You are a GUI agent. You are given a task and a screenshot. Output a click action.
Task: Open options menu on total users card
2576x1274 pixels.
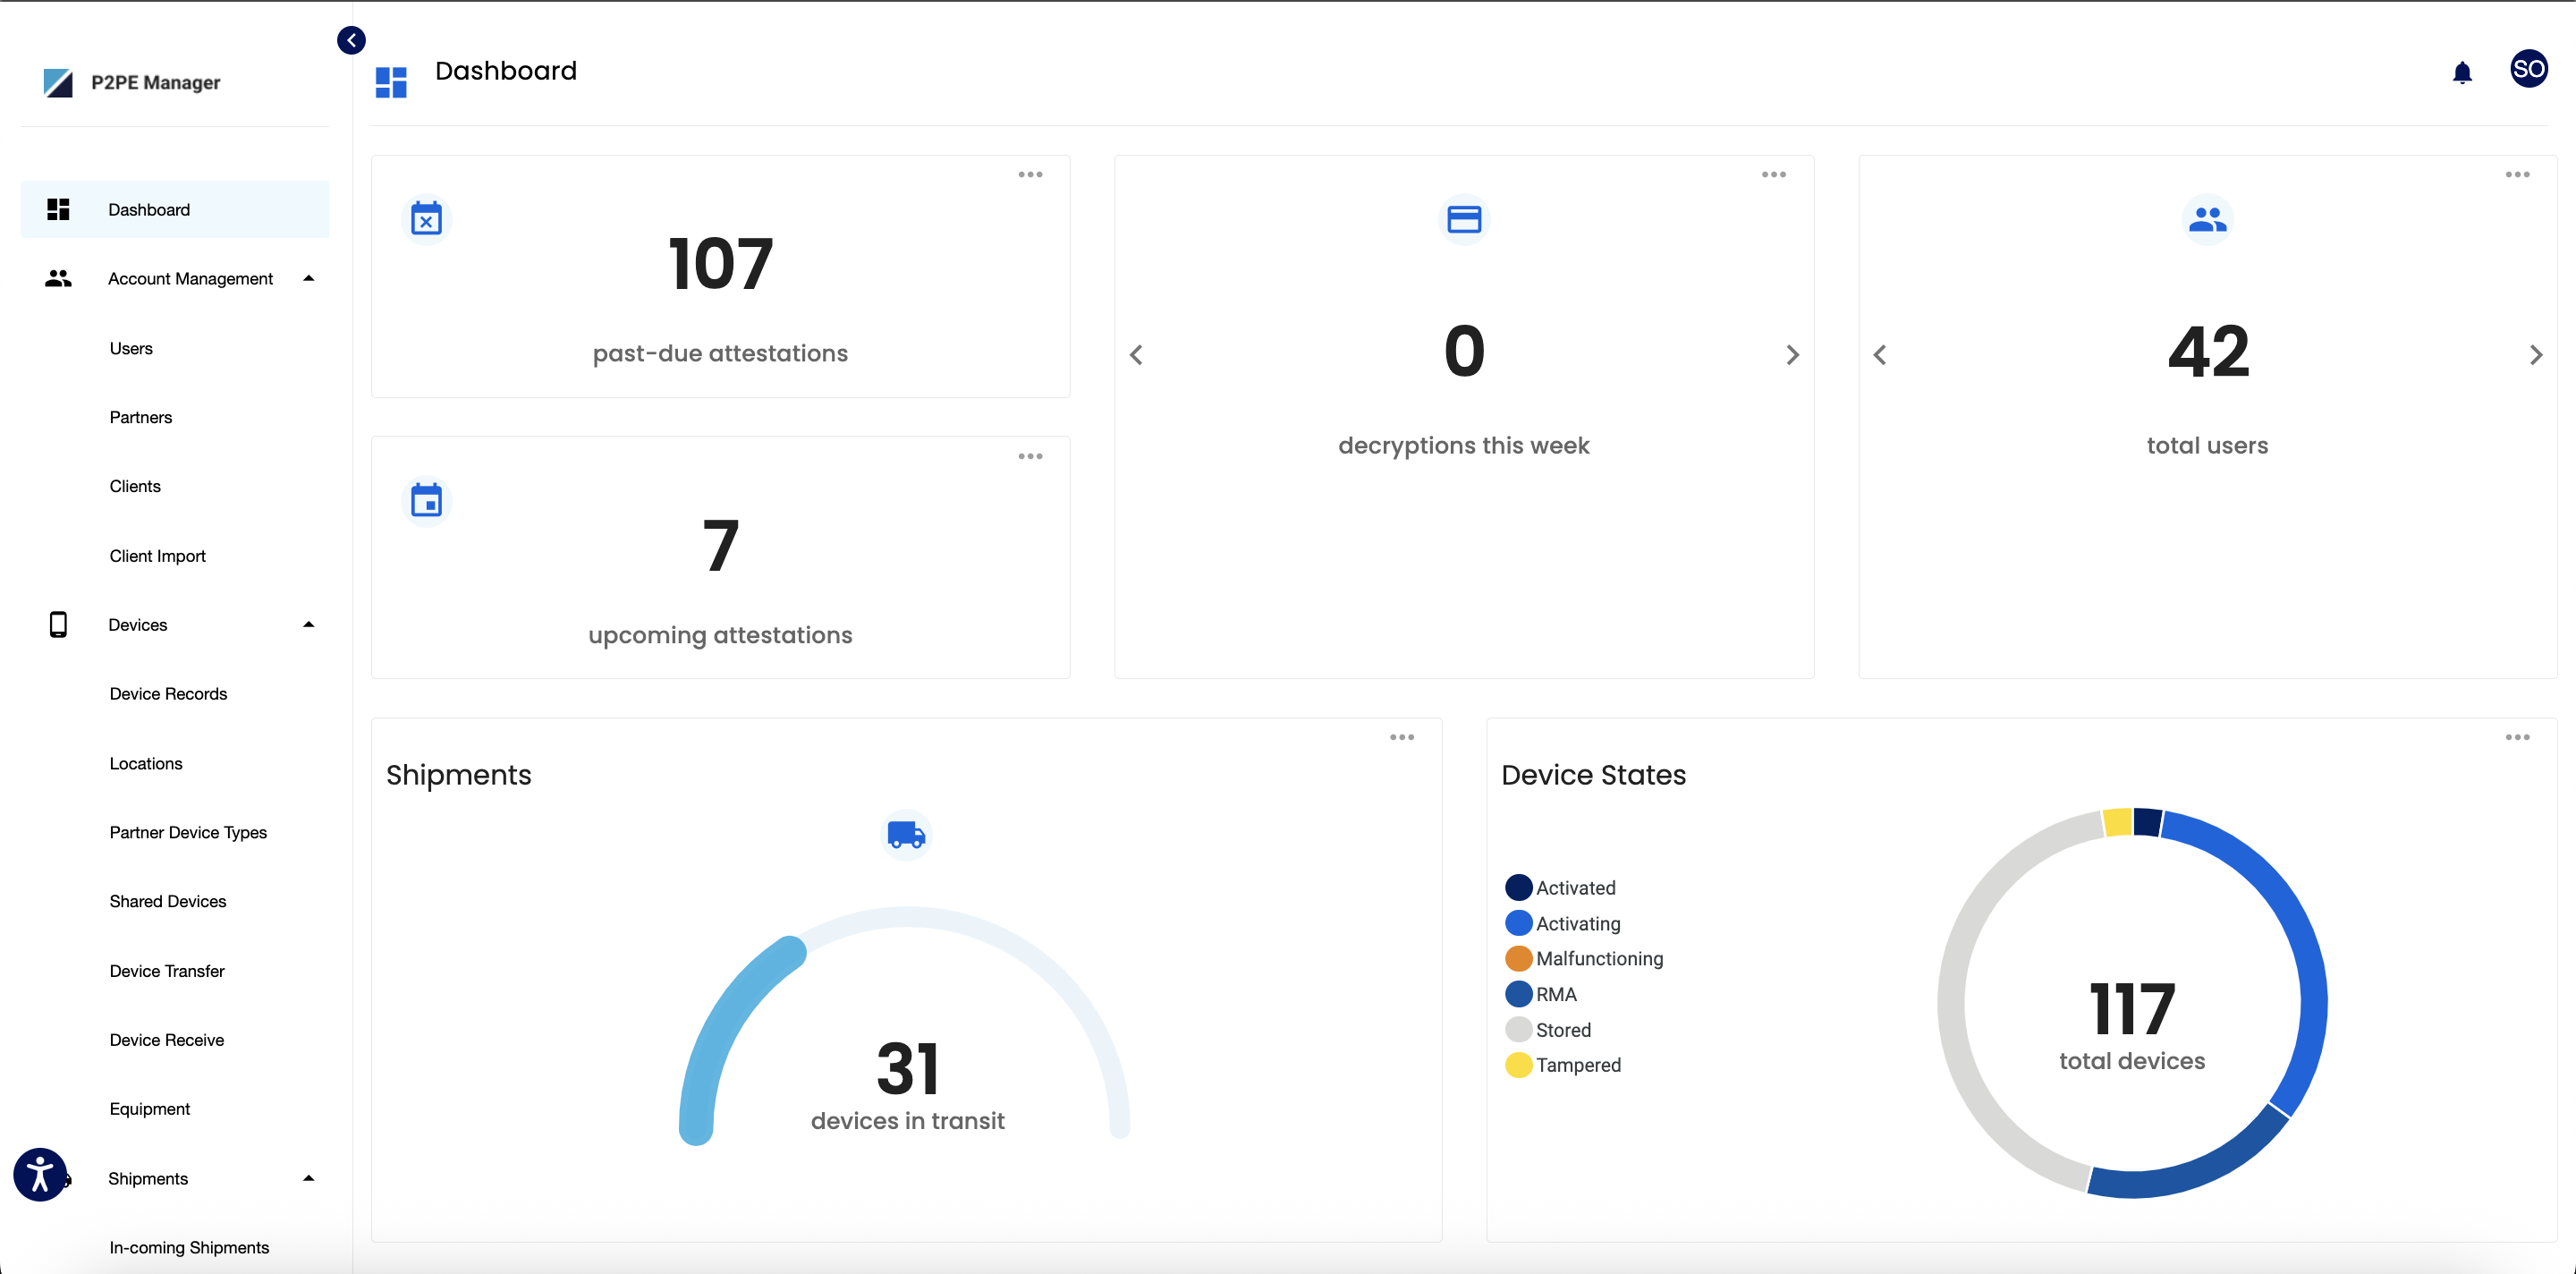coord(2517,175)
